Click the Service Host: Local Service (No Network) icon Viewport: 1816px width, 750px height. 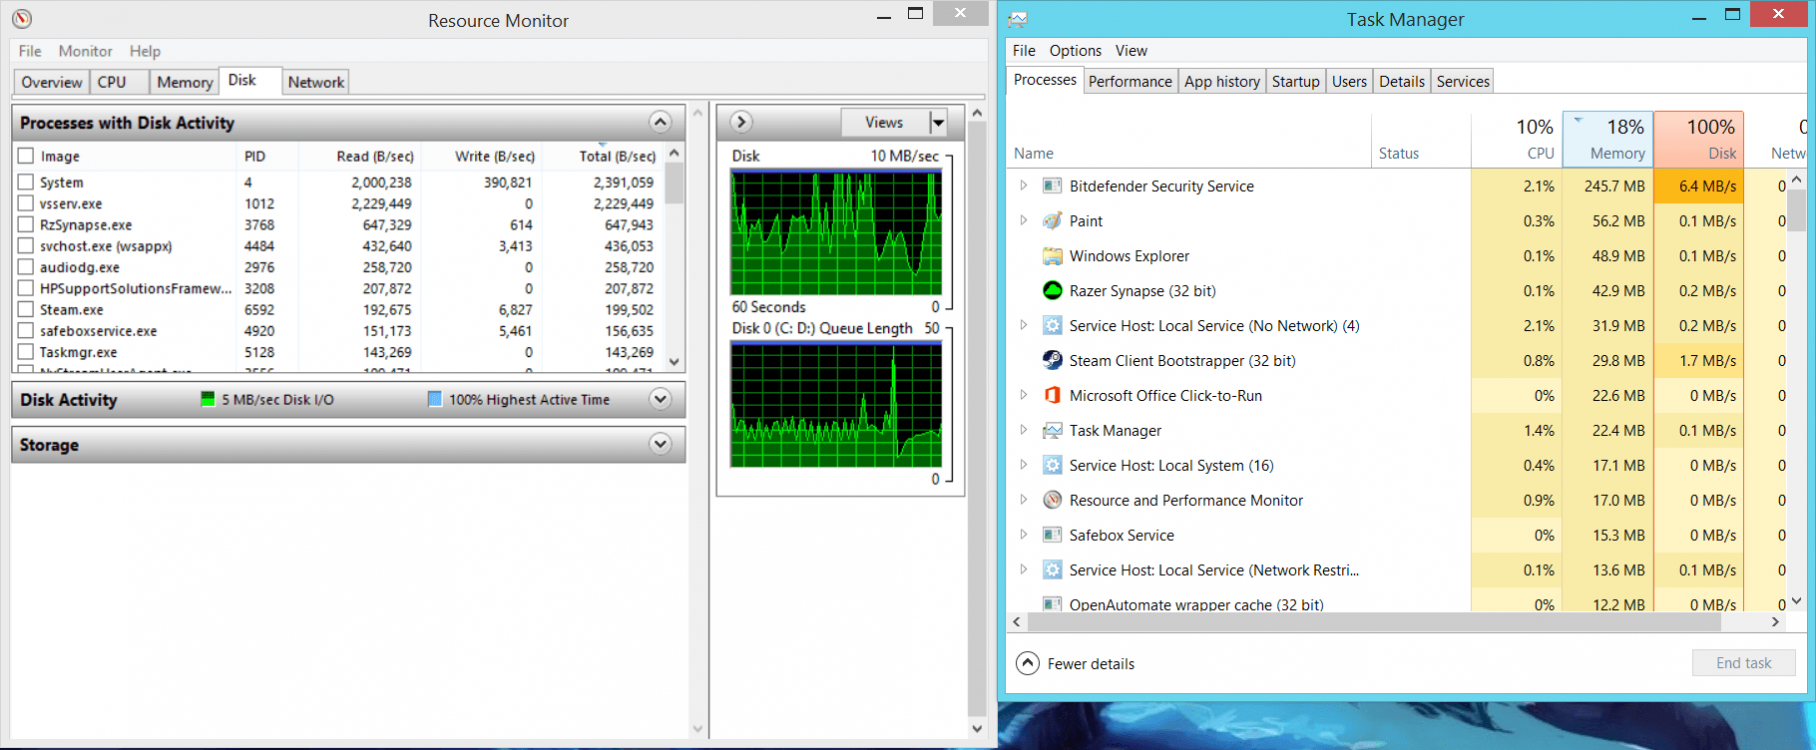[1052, 326]
